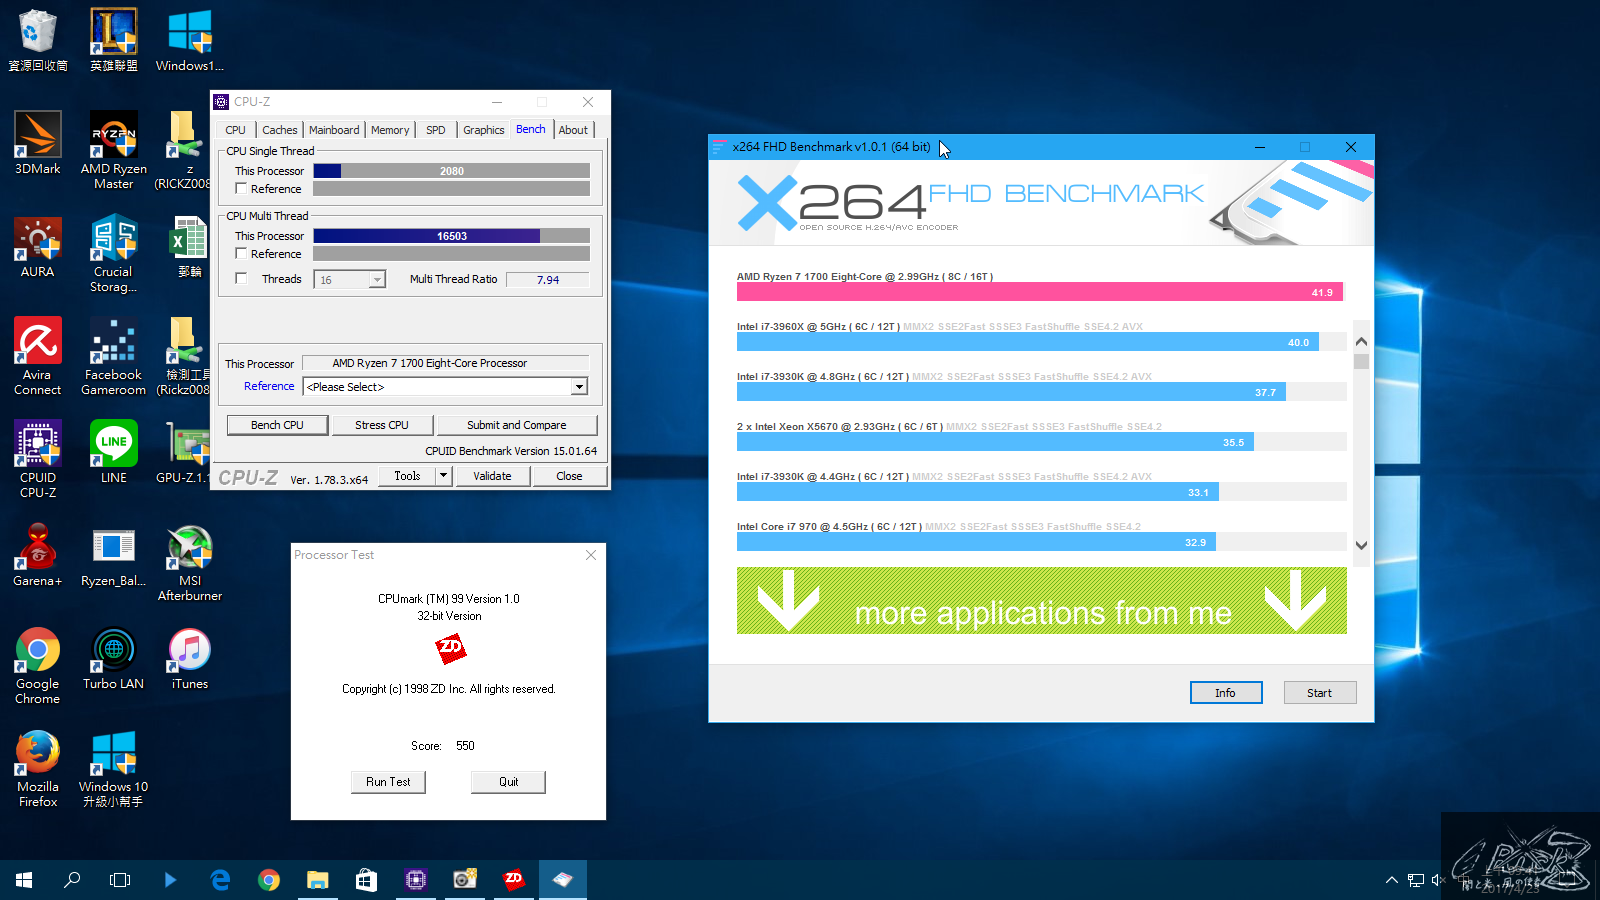Click the Reference link label in CPU-Z

point(269,386)
